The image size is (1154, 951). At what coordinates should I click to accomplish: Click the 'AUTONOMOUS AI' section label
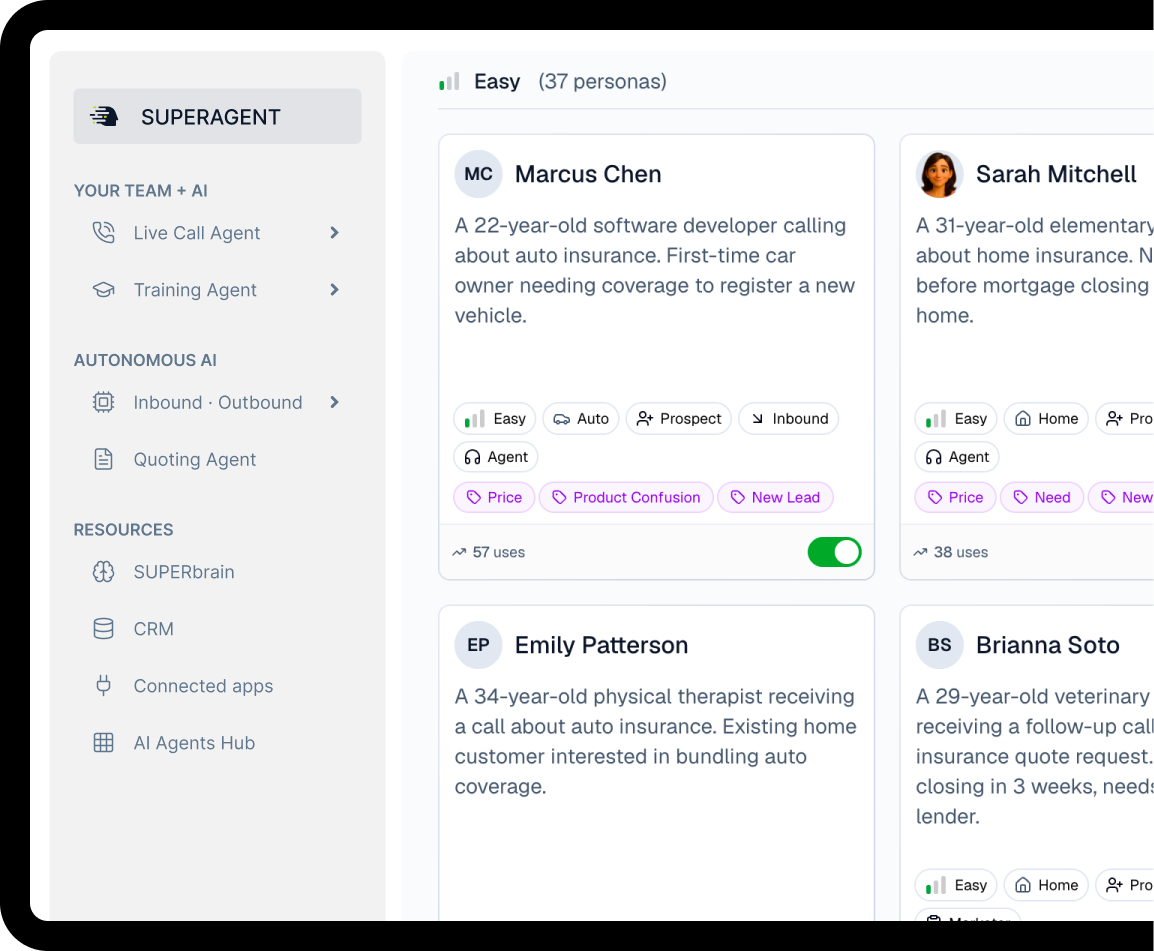point(145,360)
